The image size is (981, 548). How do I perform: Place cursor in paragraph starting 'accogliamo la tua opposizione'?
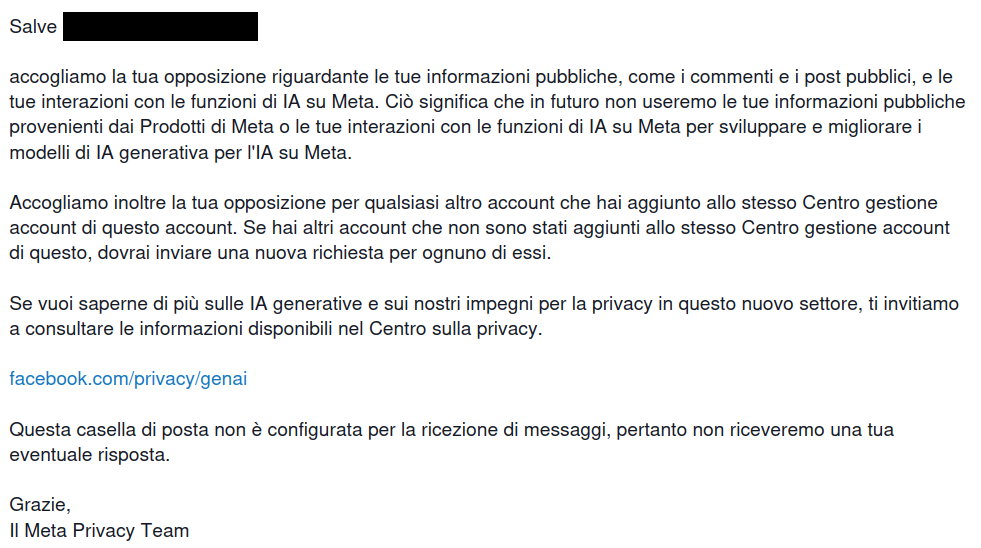pos(487,114)
